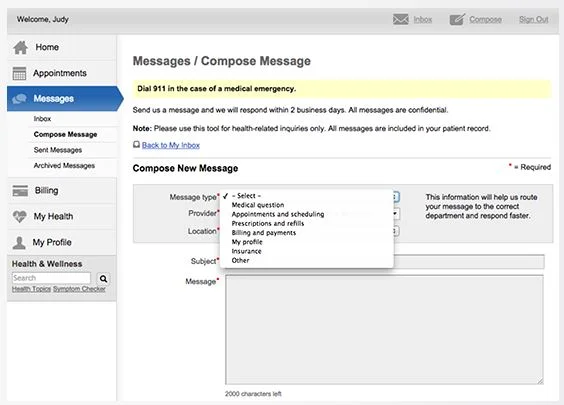This screenshot has width=564, height=405.
Task: Open Archived Messages in the sidebar
Action: pos(64,165)
